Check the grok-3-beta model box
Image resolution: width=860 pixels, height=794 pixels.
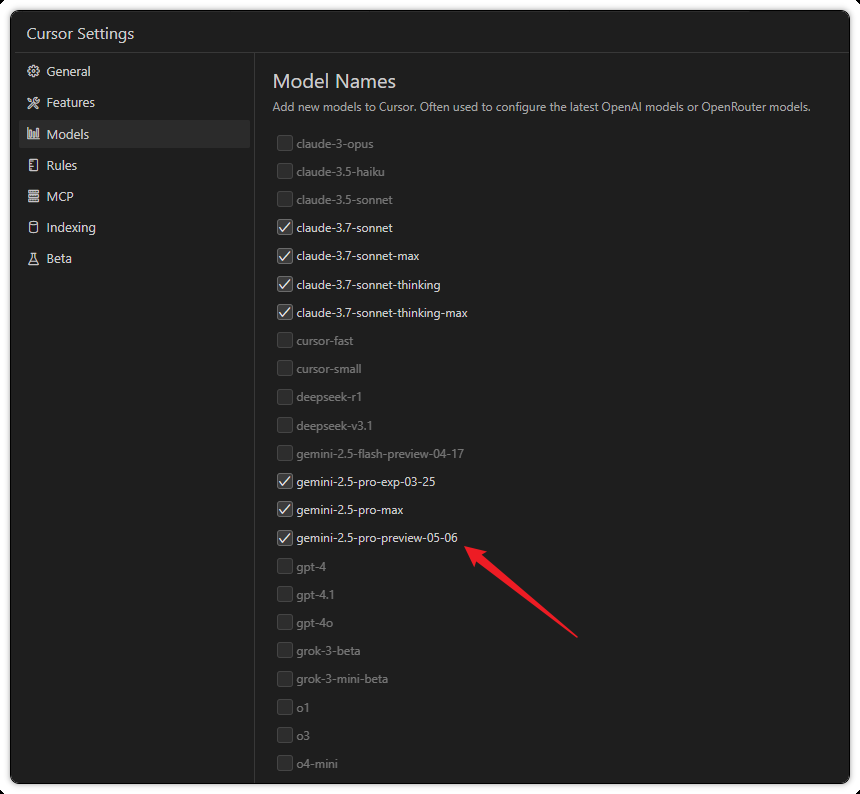[x=285, y=650]
